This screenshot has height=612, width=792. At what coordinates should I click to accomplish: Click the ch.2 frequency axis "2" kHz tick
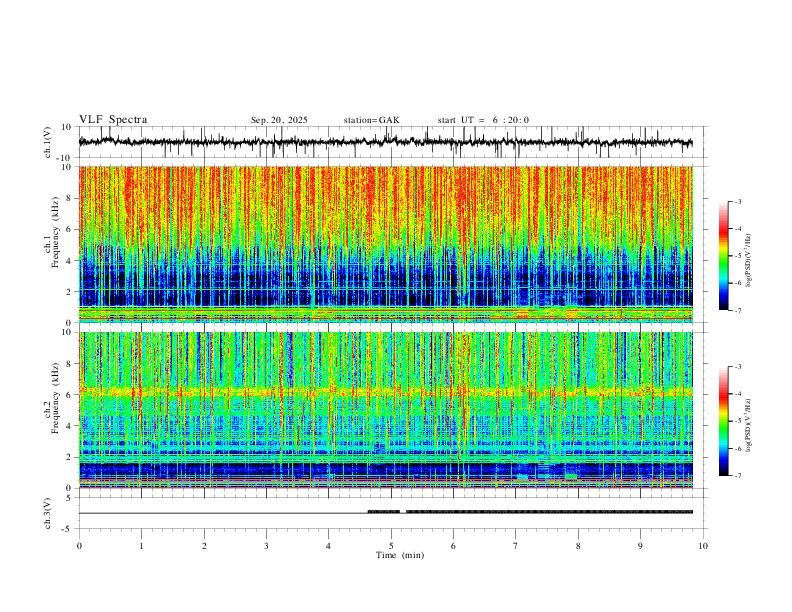coord(69,457)
